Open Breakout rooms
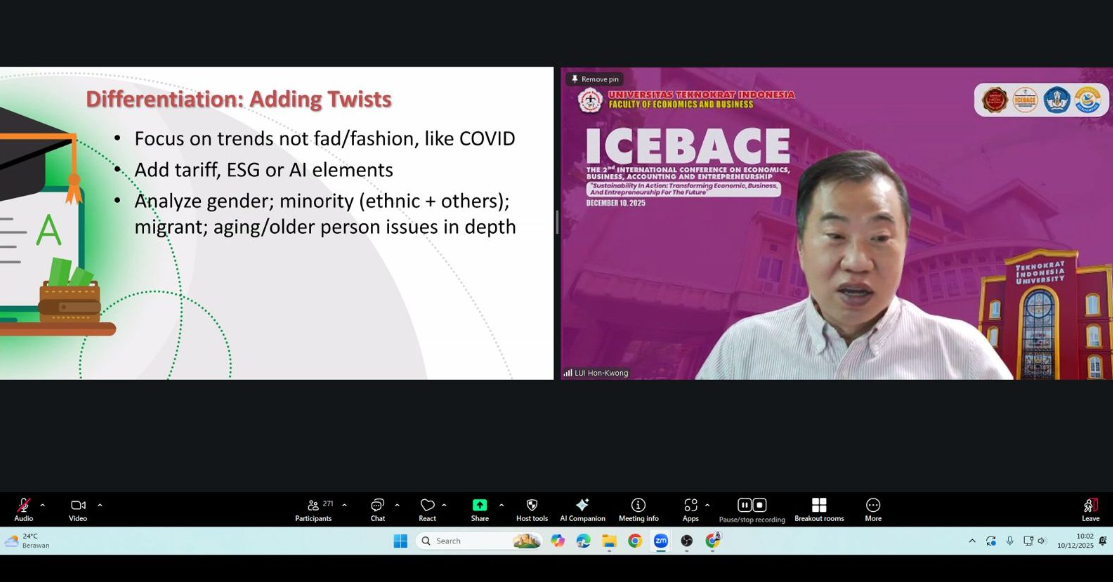The image size is (1113, 582). 819,506
